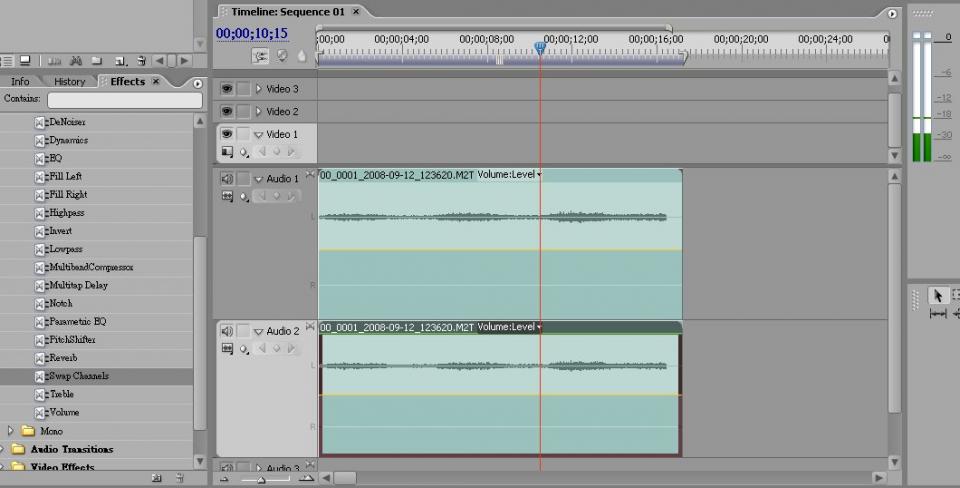Collapse the Audio 2 track
This screenshot has width=960, height=488.
click(x=258, y=331)
